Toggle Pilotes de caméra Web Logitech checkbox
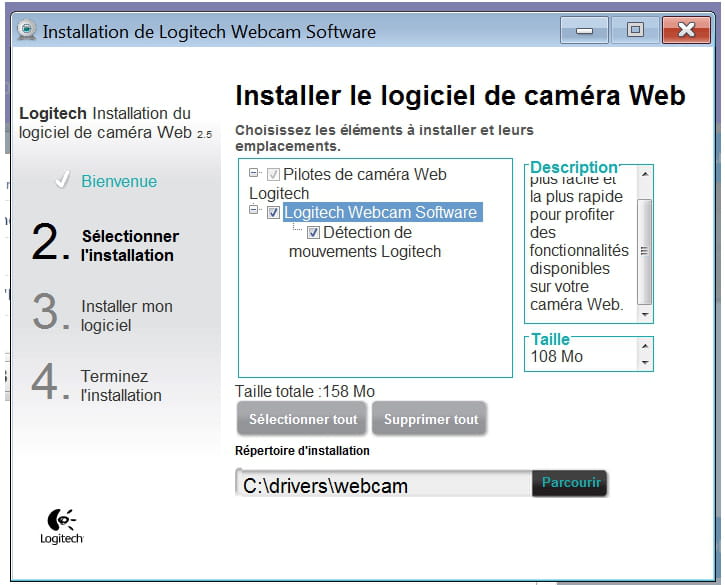The height and width of the screenshot is (585, 725). pyautogui.click(x=273, y=174)
